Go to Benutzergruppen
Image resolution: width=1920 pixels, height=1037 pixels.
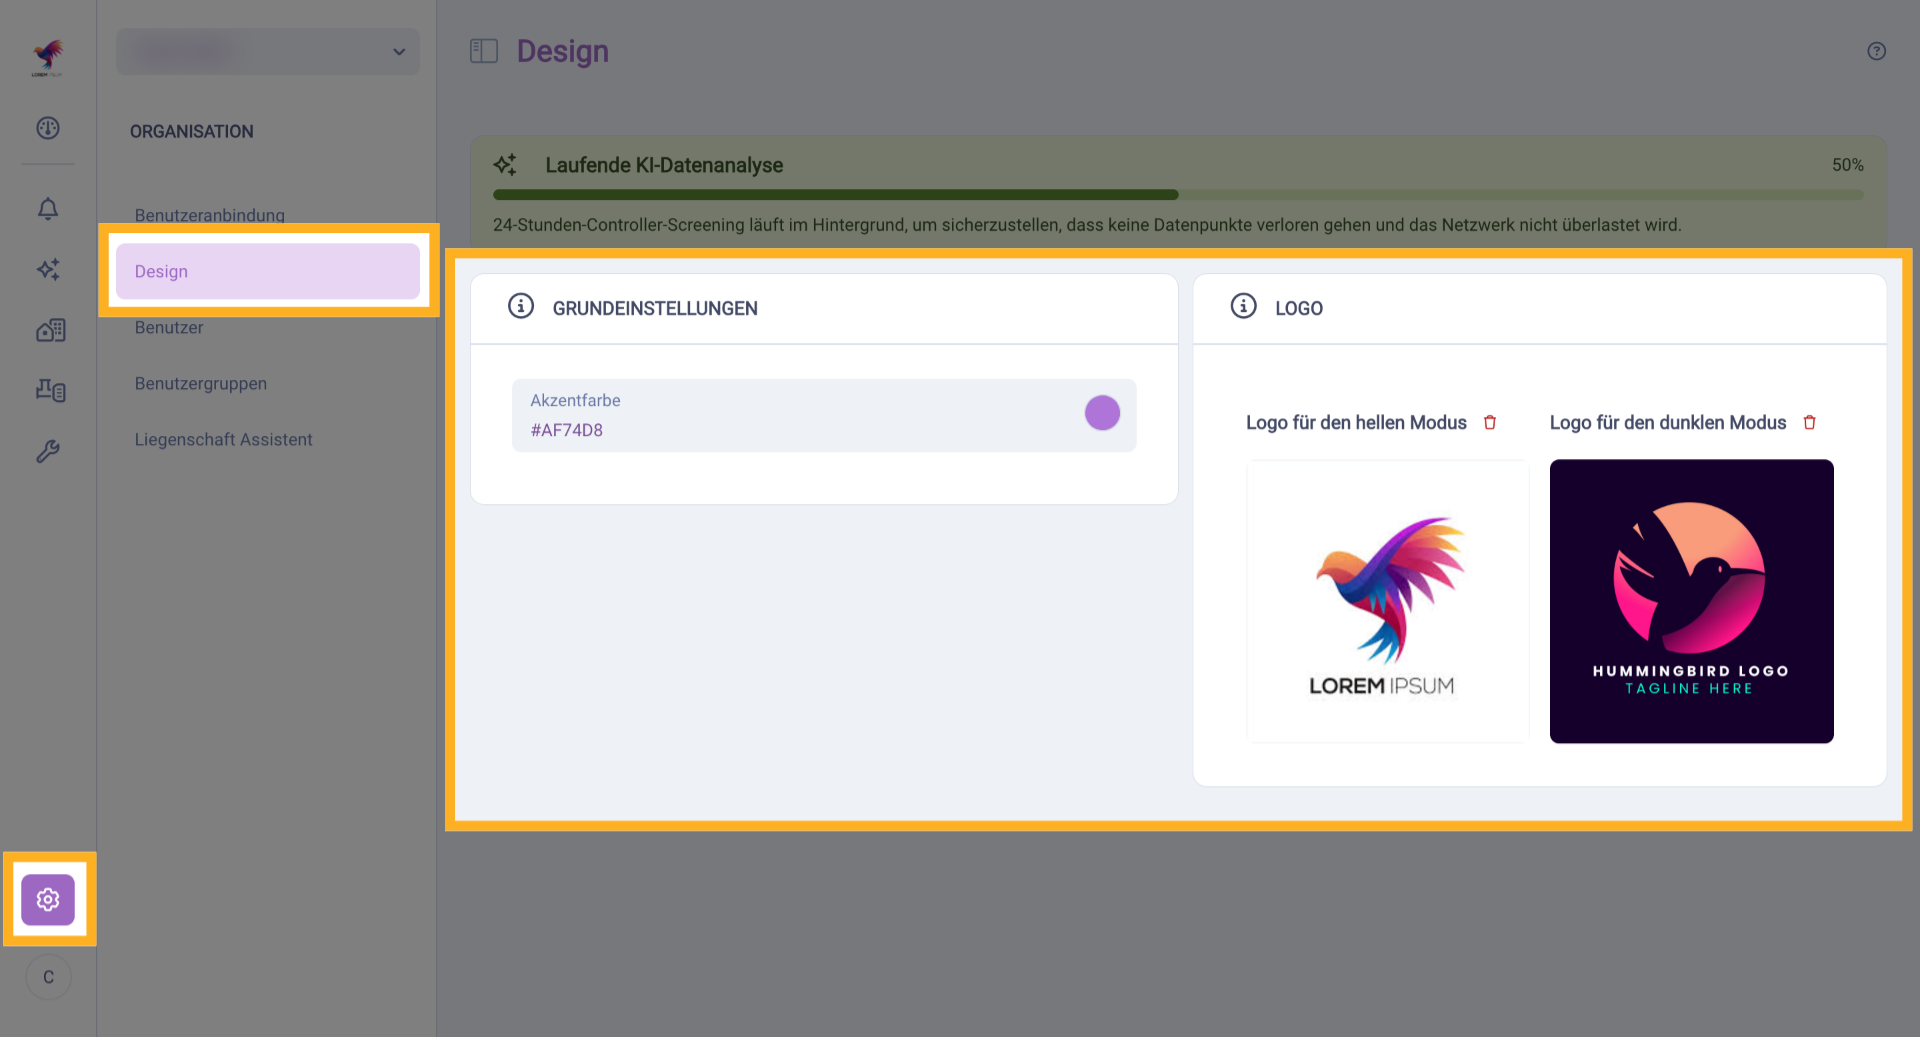pyautogui.click(x=201, y=383)
